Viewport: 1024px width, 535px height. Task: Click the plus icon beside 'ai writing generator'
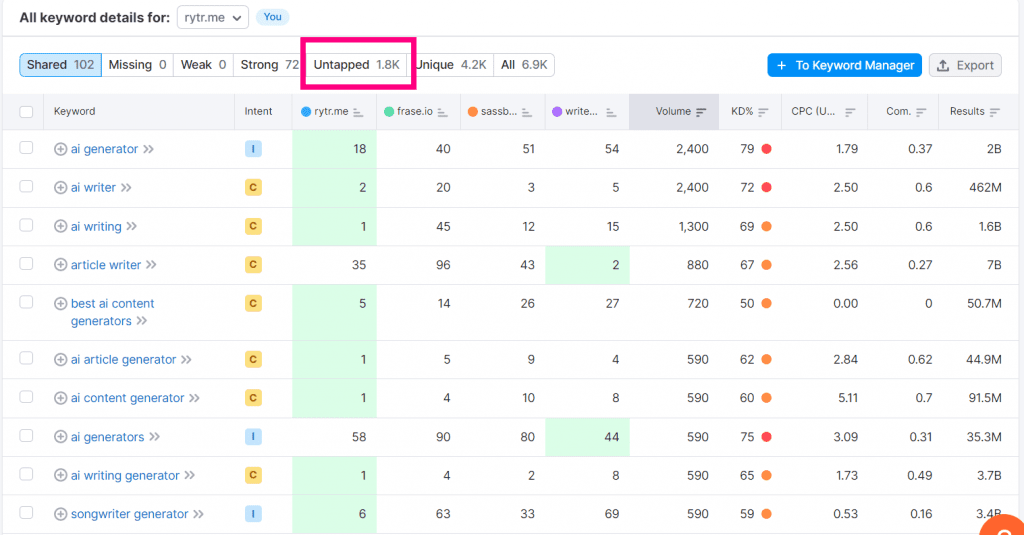tap(60, 475)
